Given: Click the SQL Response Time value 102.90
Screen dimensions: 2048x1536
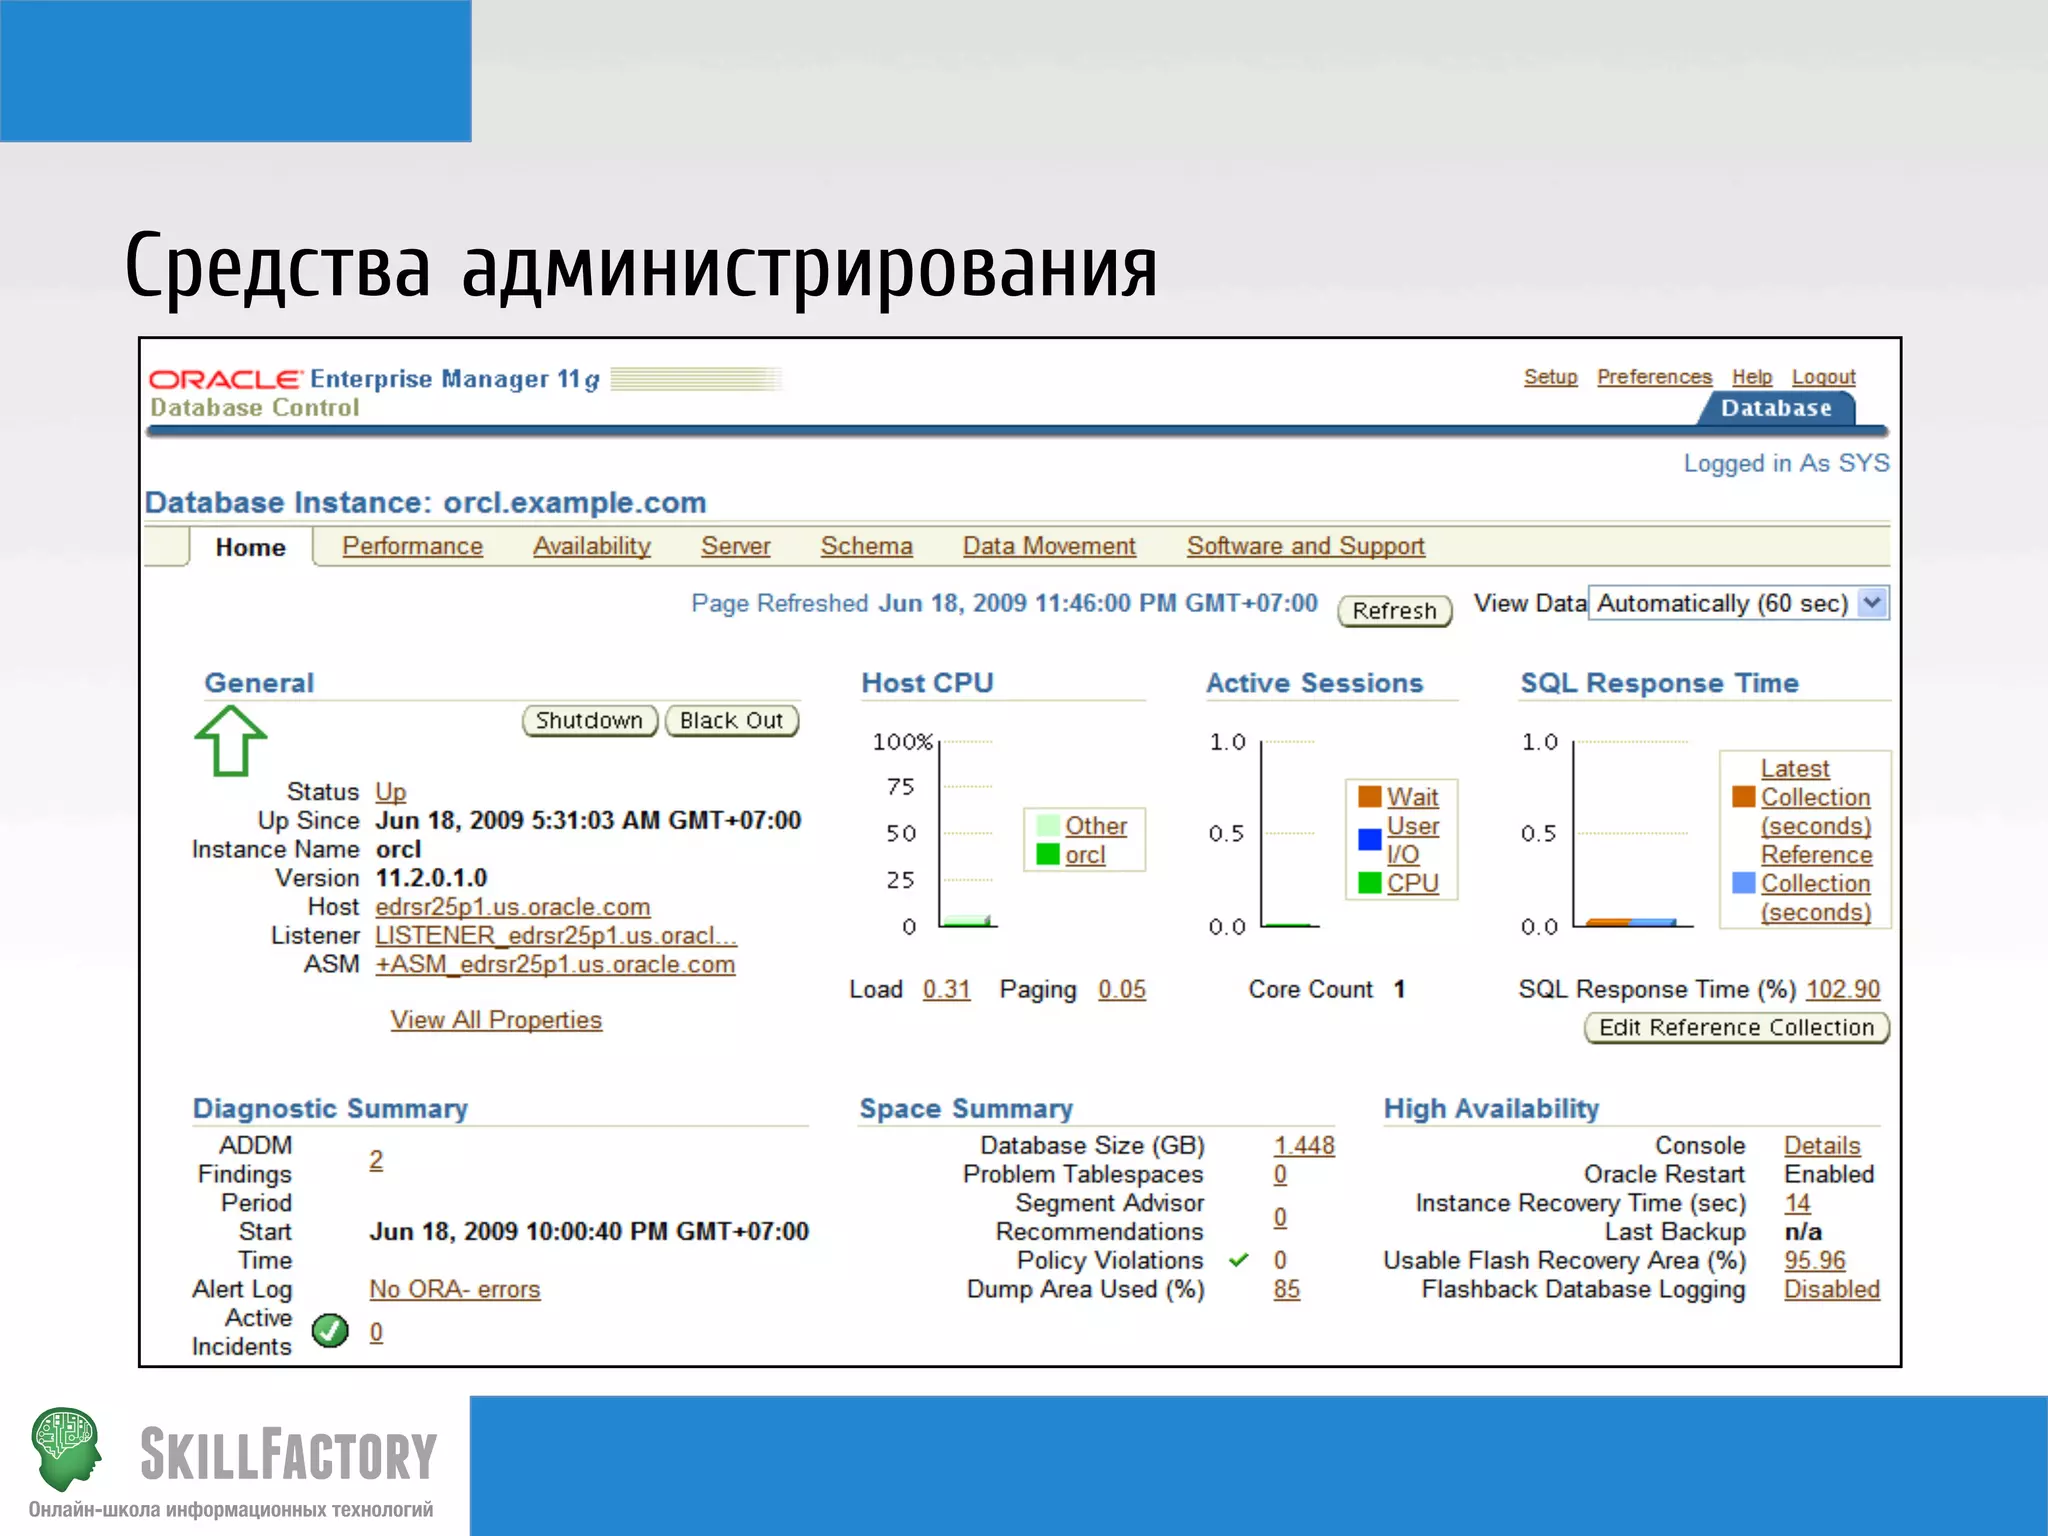Looking at the screenshot, I should pyautogui.click(x=1843, y=989).
